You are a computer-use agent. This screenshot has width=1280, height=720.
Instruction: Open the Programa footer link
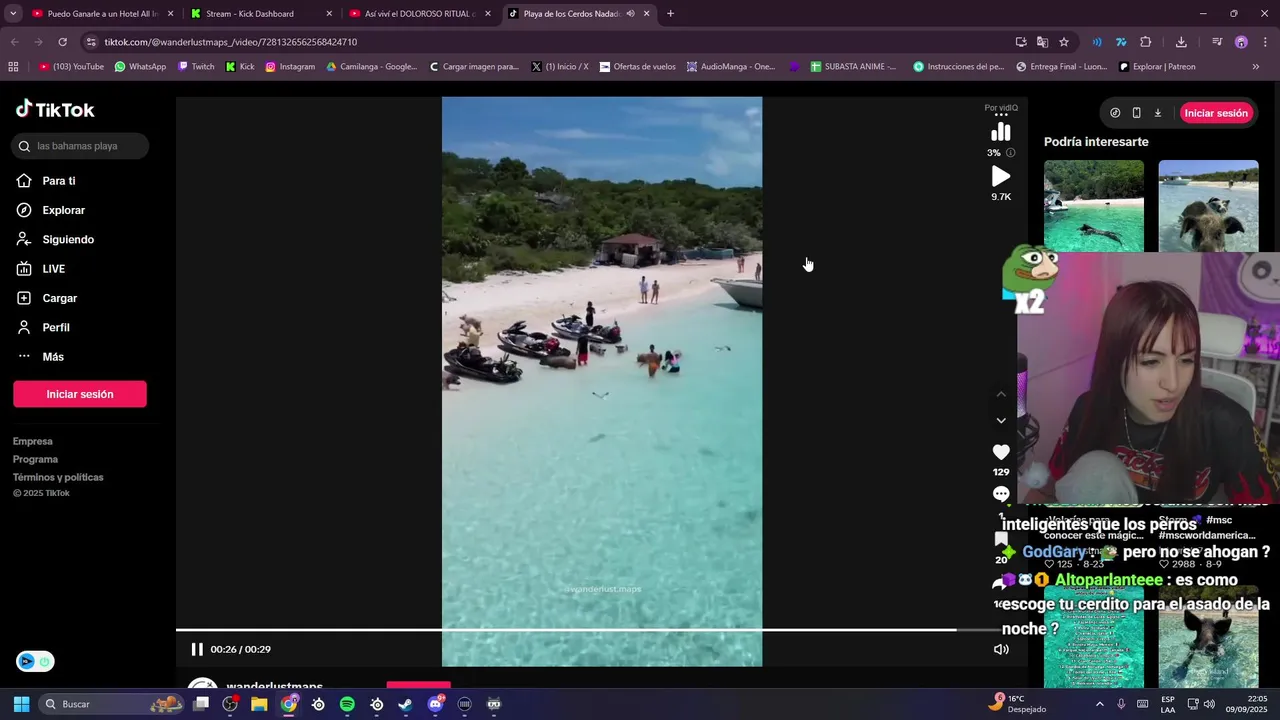[x=35, y=459]
